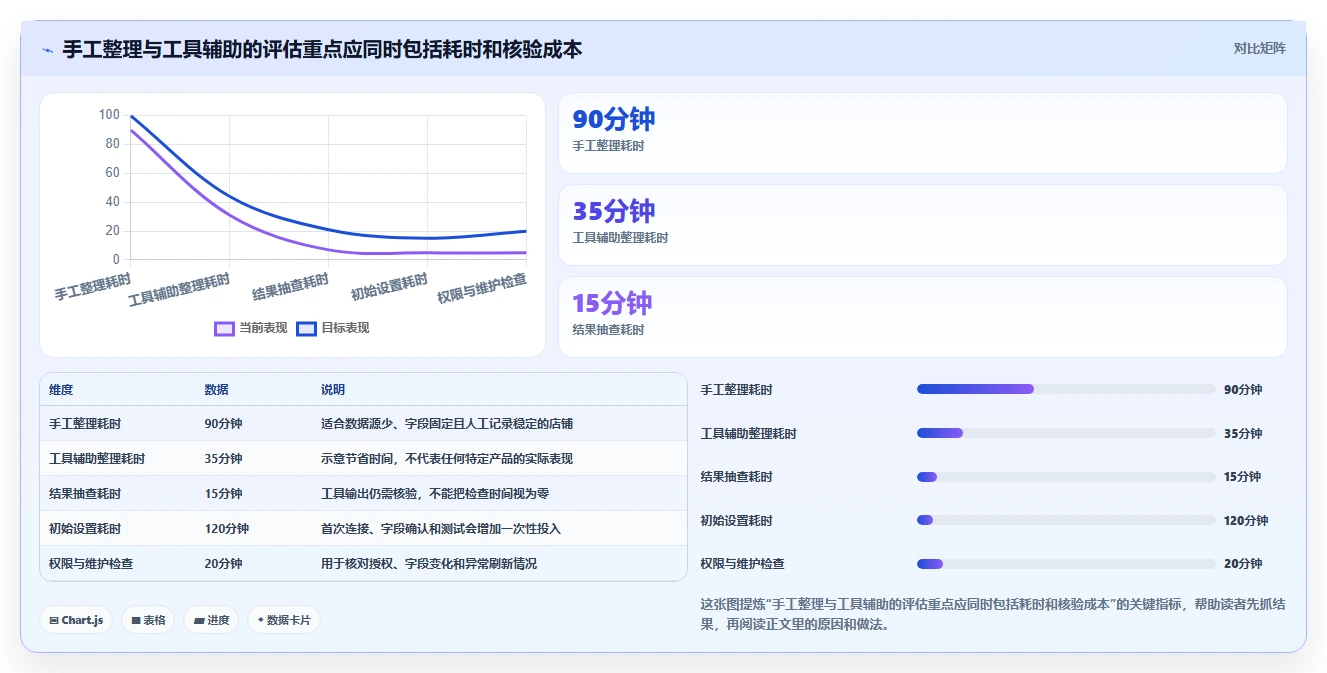Image resolution: width=1327 pixels, height=673 pixels.
Task: Click the 维度 table column header
Action: click(61, 390)
